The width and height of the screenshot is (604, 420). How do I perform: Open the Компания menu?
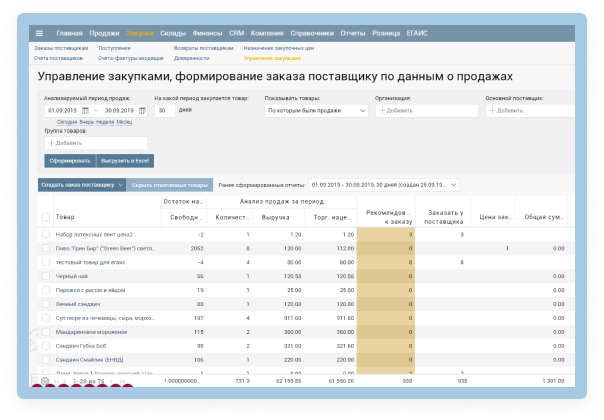point(267,33)
